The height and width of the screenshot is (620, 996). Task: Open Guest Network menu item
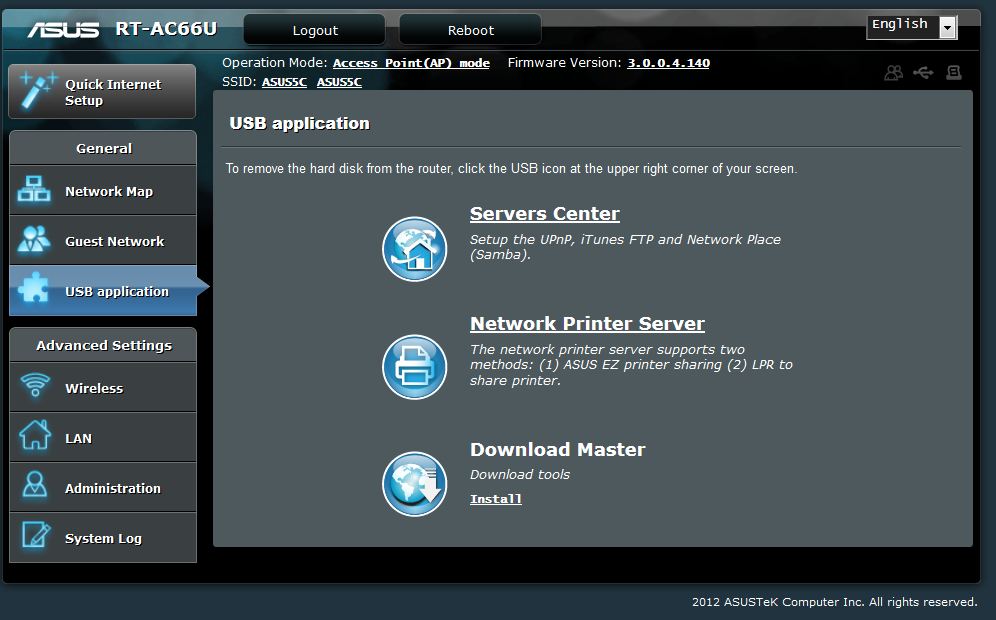coord(103,240)
